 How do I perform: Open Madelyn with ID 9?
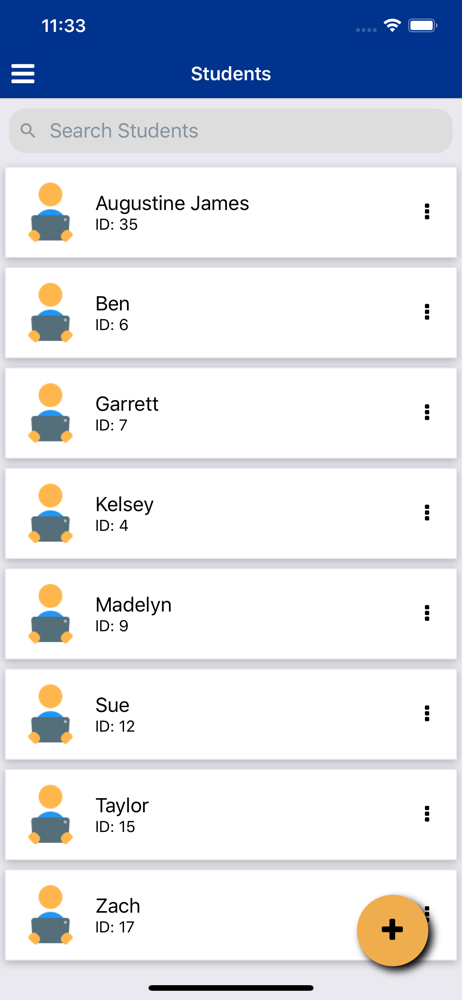pos(231,614)
